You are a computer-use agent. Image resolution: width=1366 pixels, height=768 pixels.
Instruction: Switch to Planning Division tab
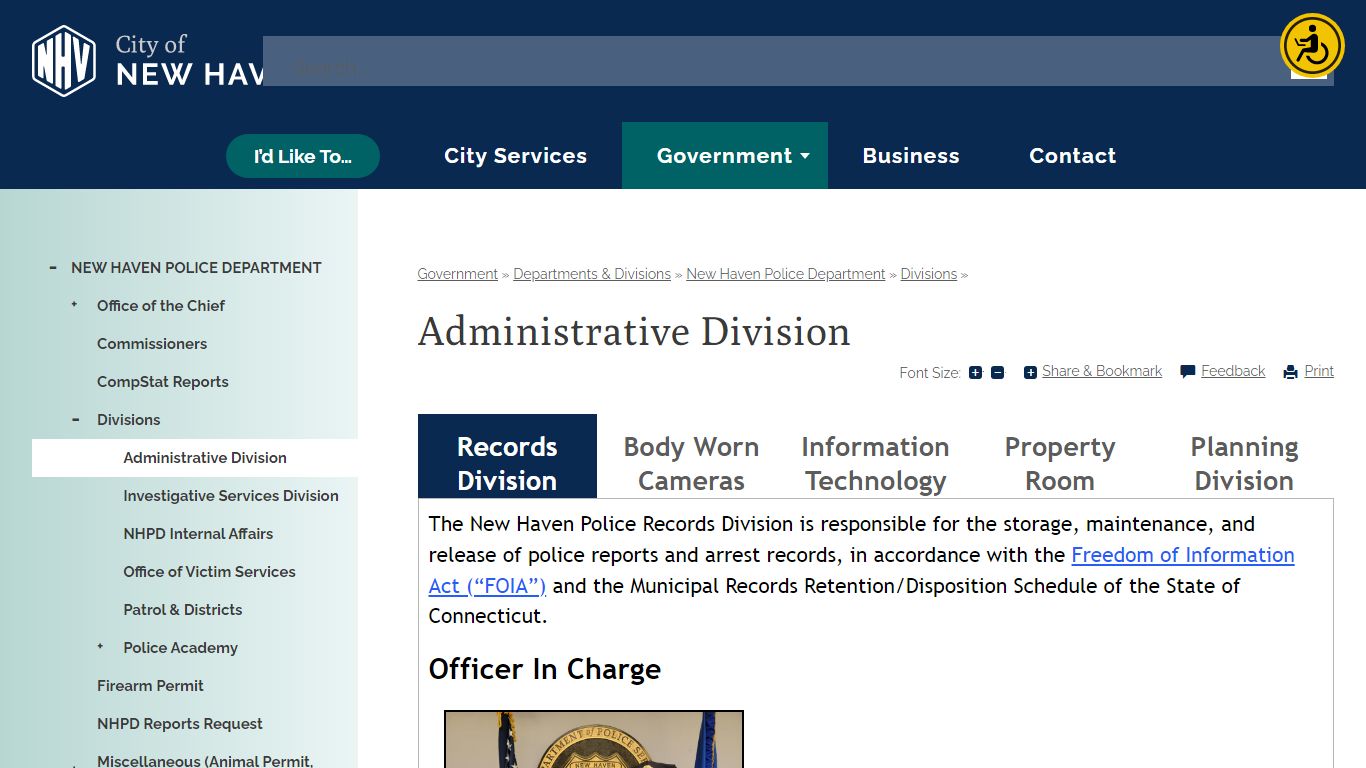point(1244,464)
